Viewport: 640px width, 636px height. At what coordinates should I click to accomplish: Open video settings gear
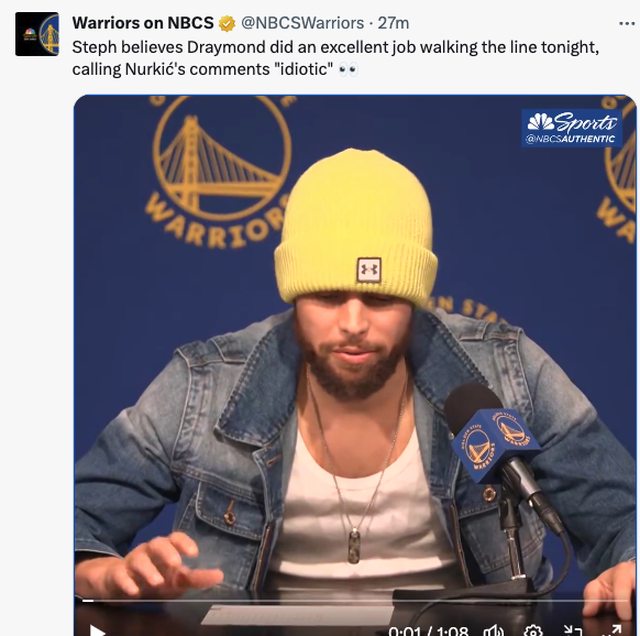tap(534, 629)
